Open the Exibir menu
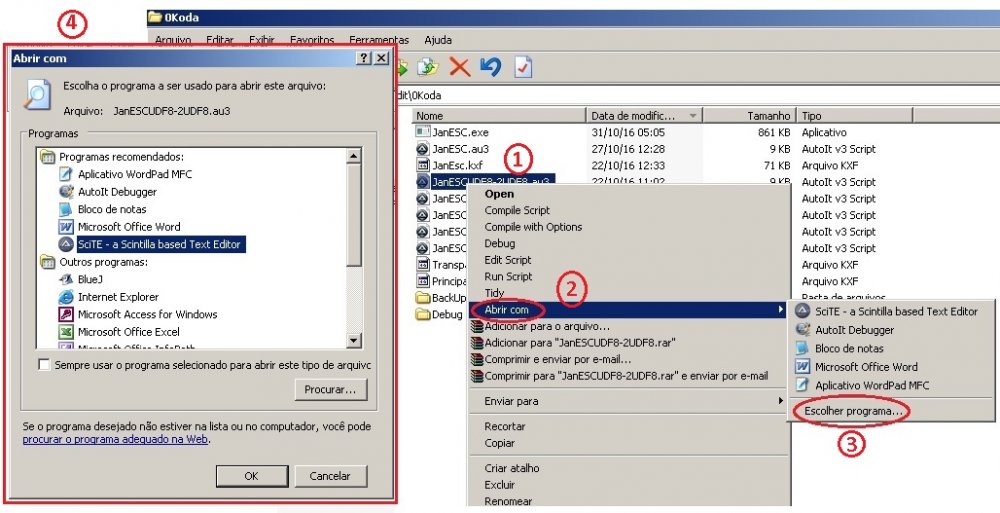 tap(261, 40)
